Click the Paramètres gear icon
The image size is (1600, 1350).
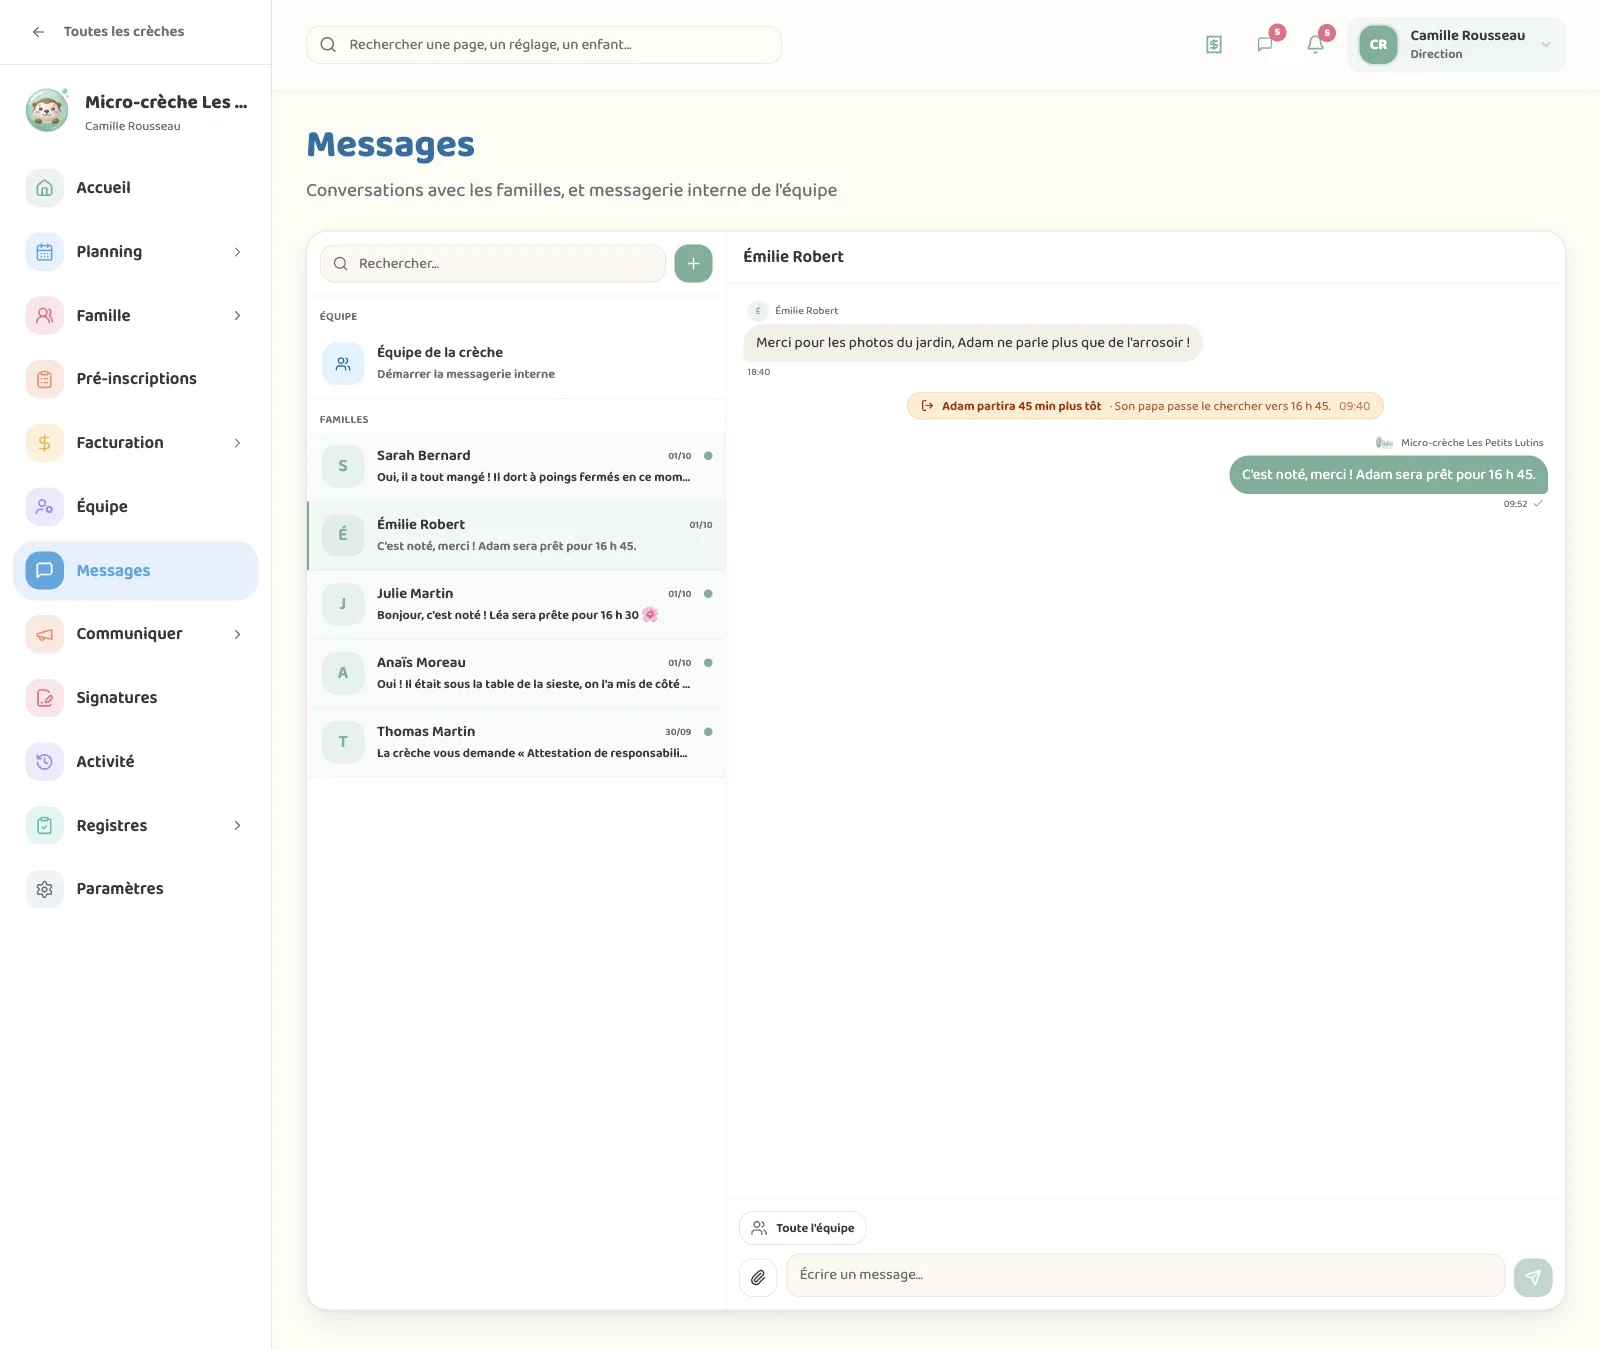click(x=44, y=889)
